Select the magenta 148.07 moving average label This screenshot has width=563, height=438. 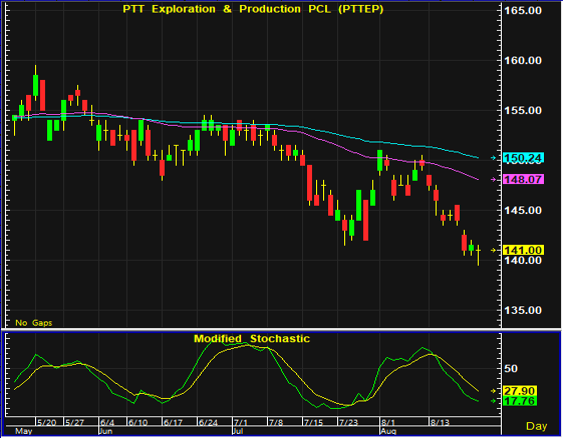point(523,179)
